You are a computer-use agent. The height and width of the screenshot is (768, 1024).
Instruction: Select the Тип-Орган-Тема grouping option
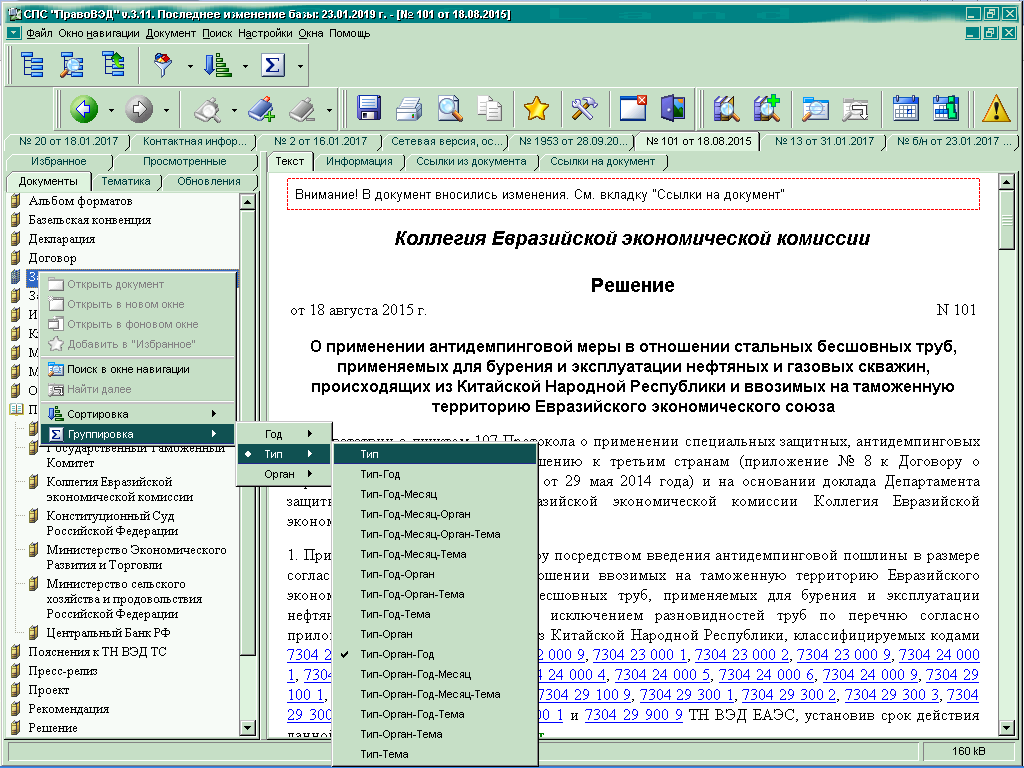[x=435, y=734]
